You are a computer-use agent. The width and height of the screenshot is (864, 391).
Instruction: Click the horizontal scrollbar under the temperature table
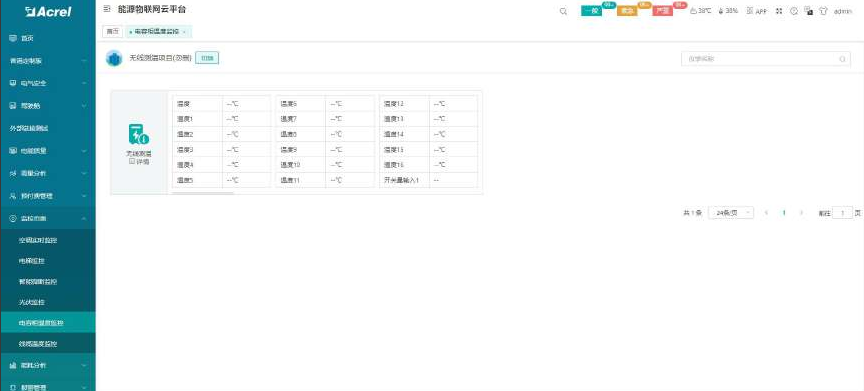(203, 193)
